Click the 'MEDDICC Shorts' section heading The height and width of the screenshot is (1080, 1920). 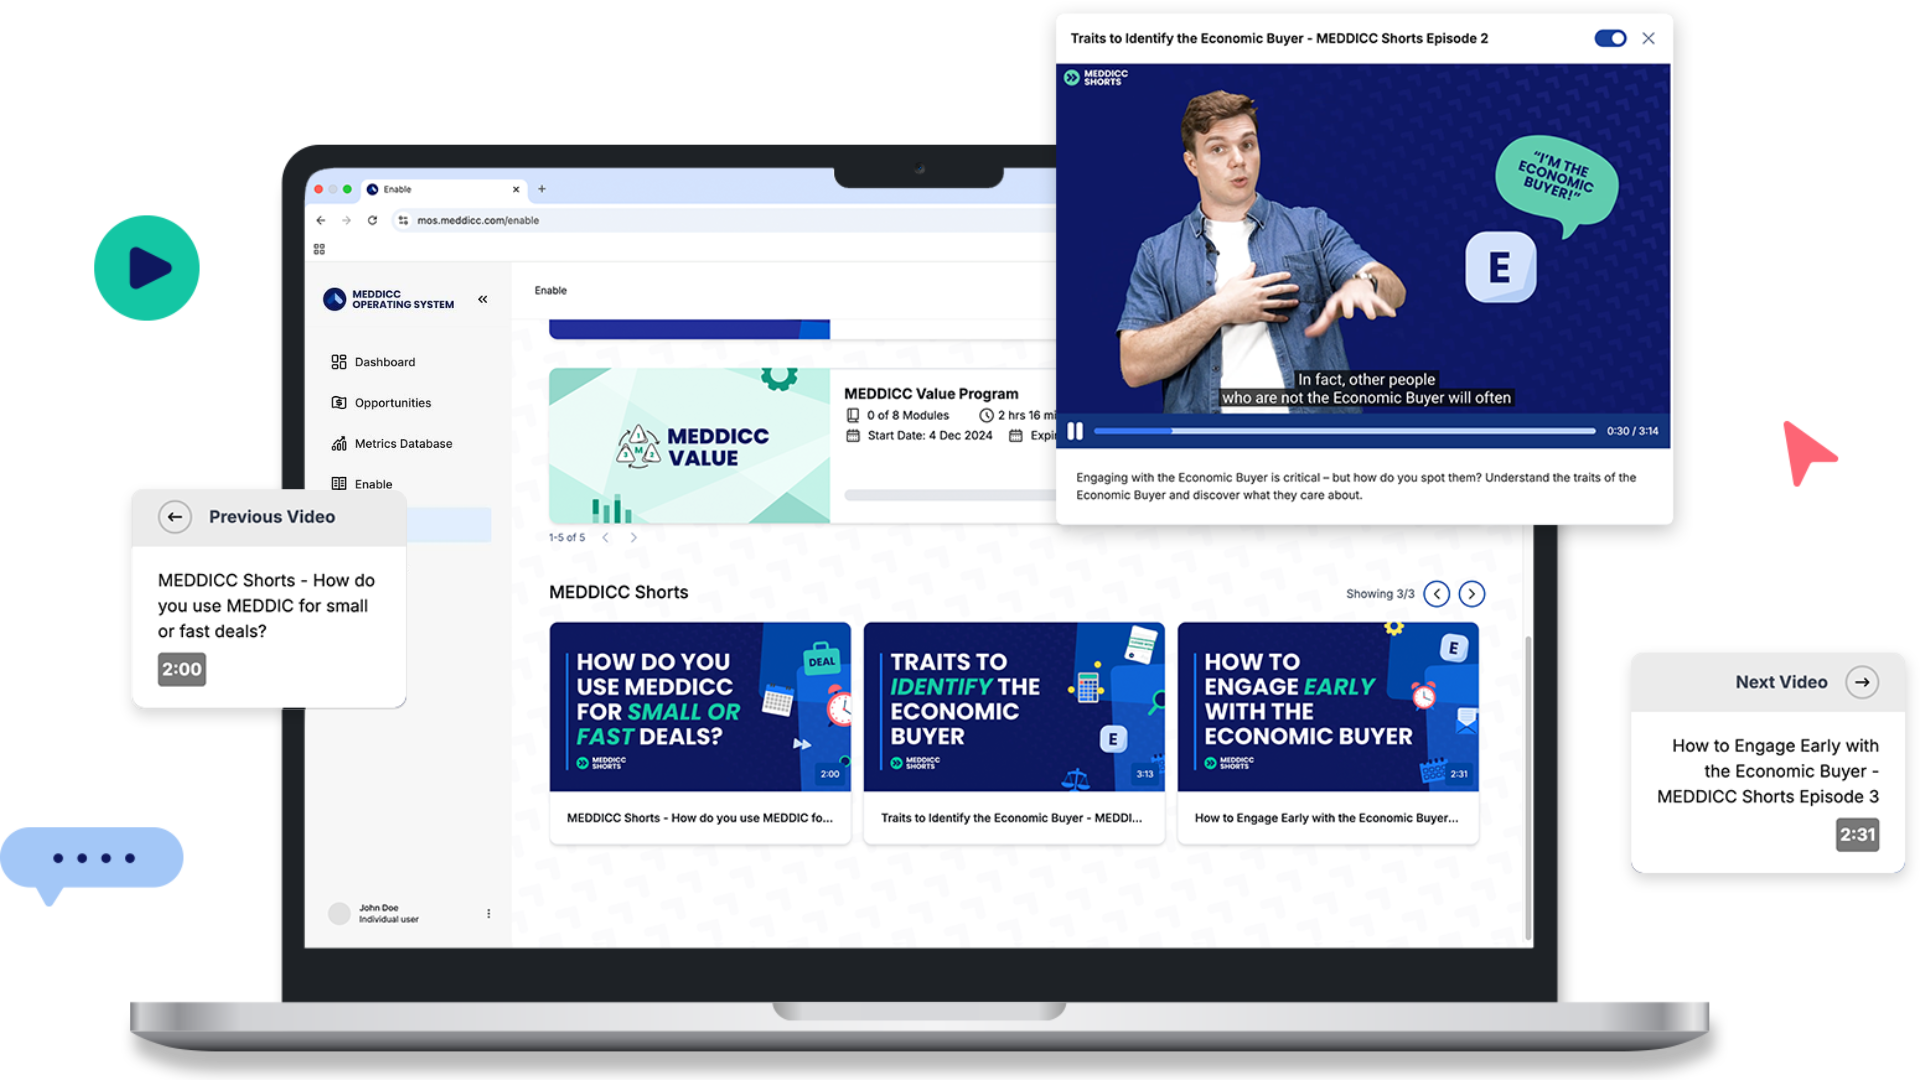coord(619,592)
